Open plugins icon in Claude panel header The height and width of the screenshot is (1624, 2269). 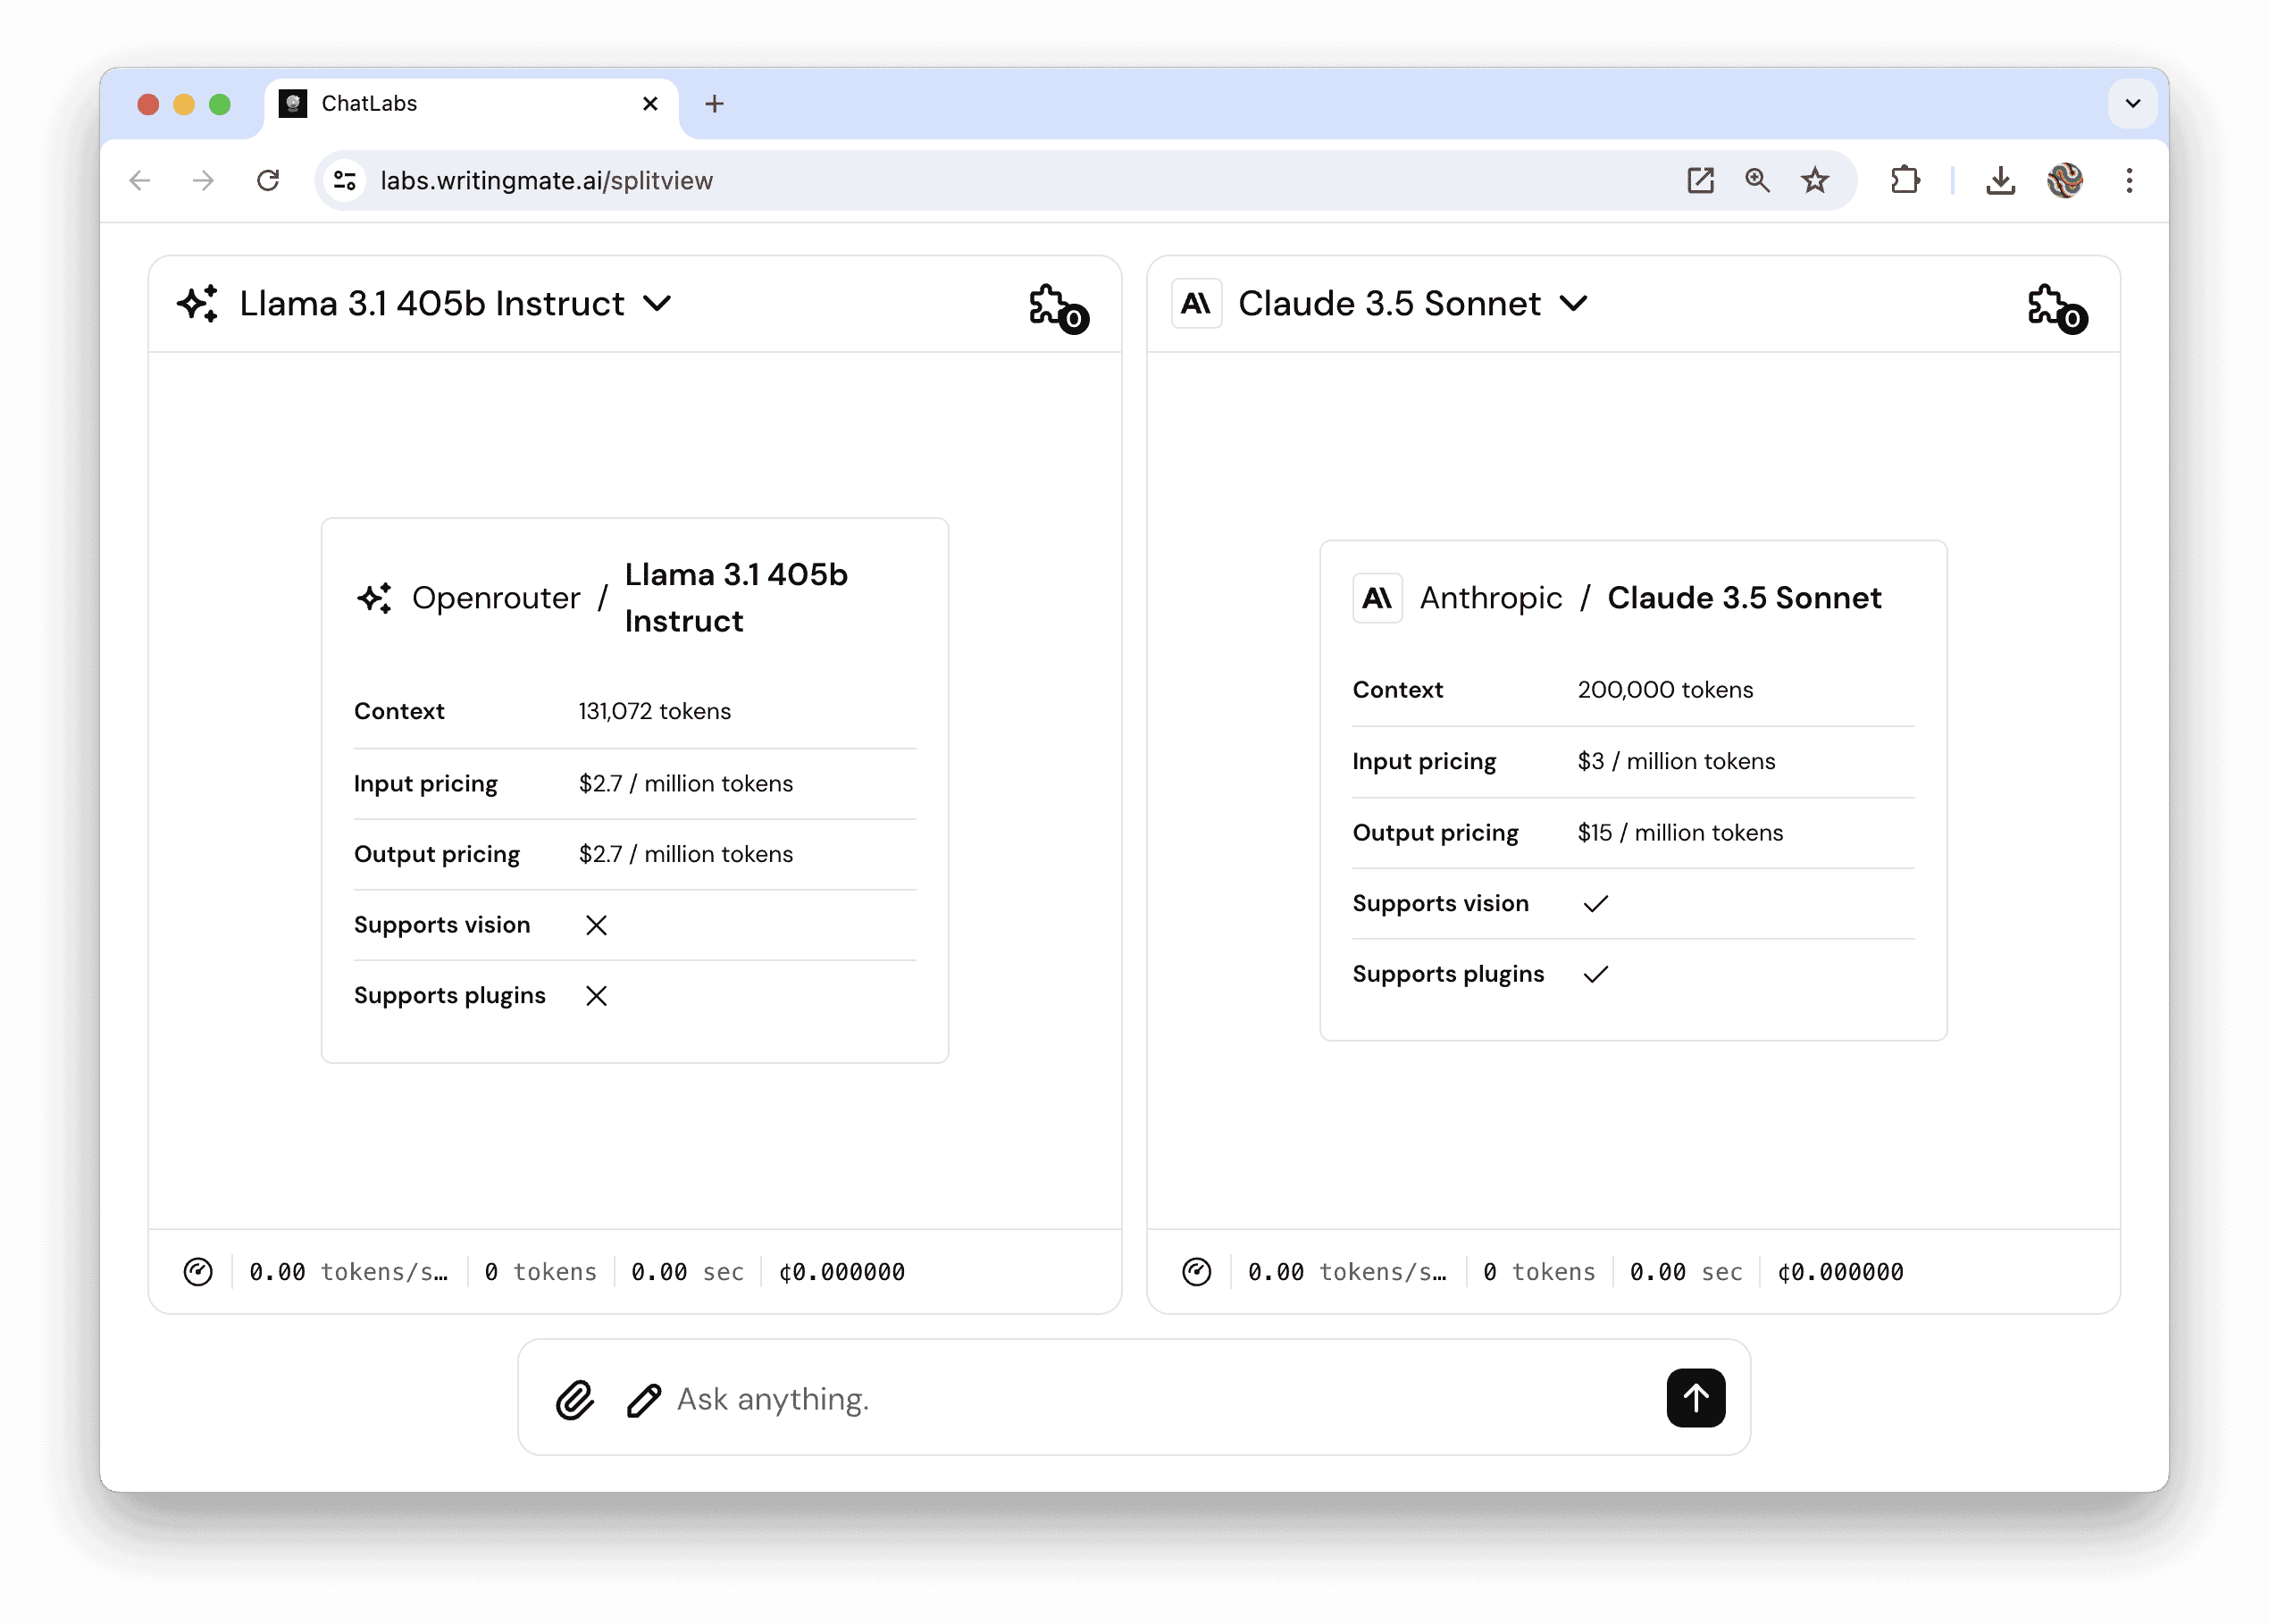coord(2057,308)
